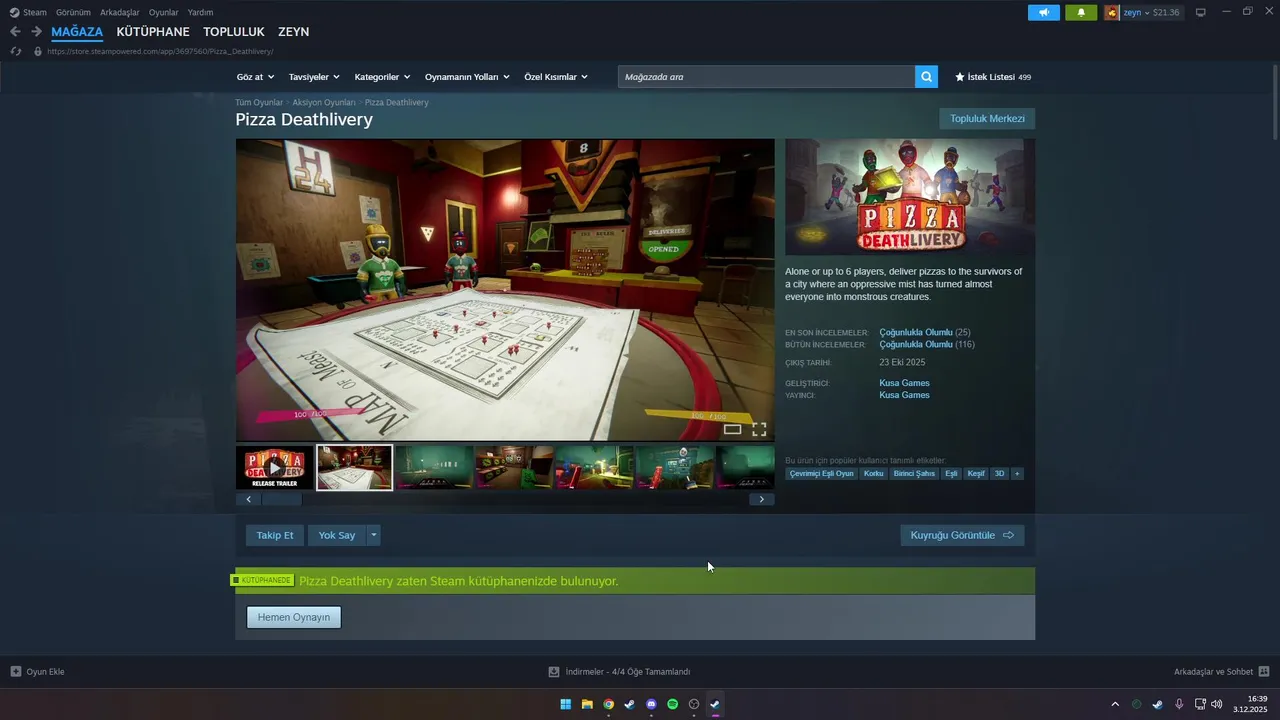Enter fullscreen on the screenshot viewer
The image size is (1280, 720).
pyautogui.click(x=759, y=430)
